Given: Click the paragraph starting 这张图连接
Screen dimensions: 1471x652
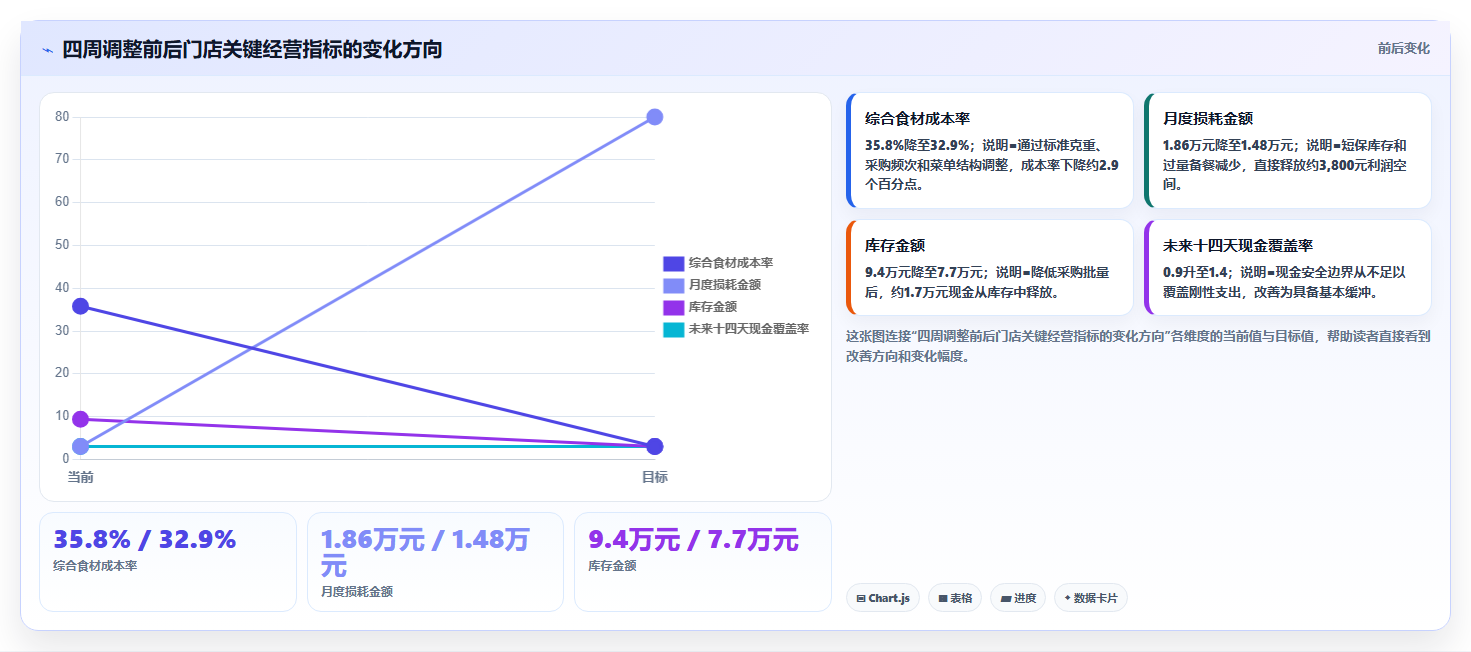Looking at the screenshot, I should [x=1138, y=346].
